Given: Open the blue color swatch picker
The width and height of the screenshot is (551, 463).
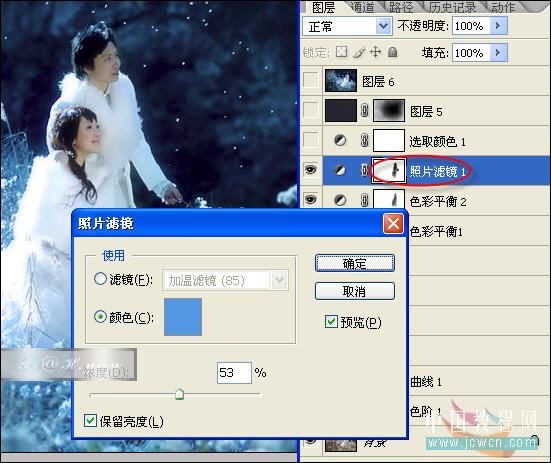Looking at the screenshot, I should pyautogui.click(x=183, y=317).
